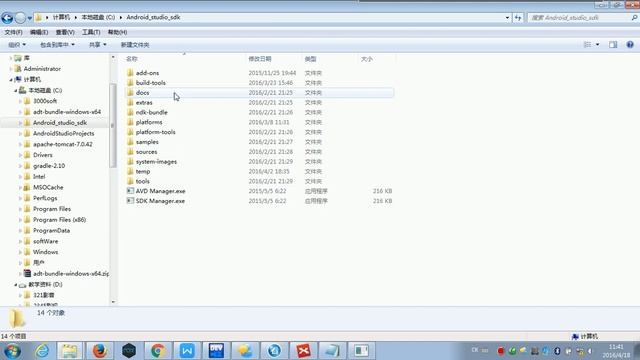
Task: Click the red circle tray icon
Action: pos(501,351)
